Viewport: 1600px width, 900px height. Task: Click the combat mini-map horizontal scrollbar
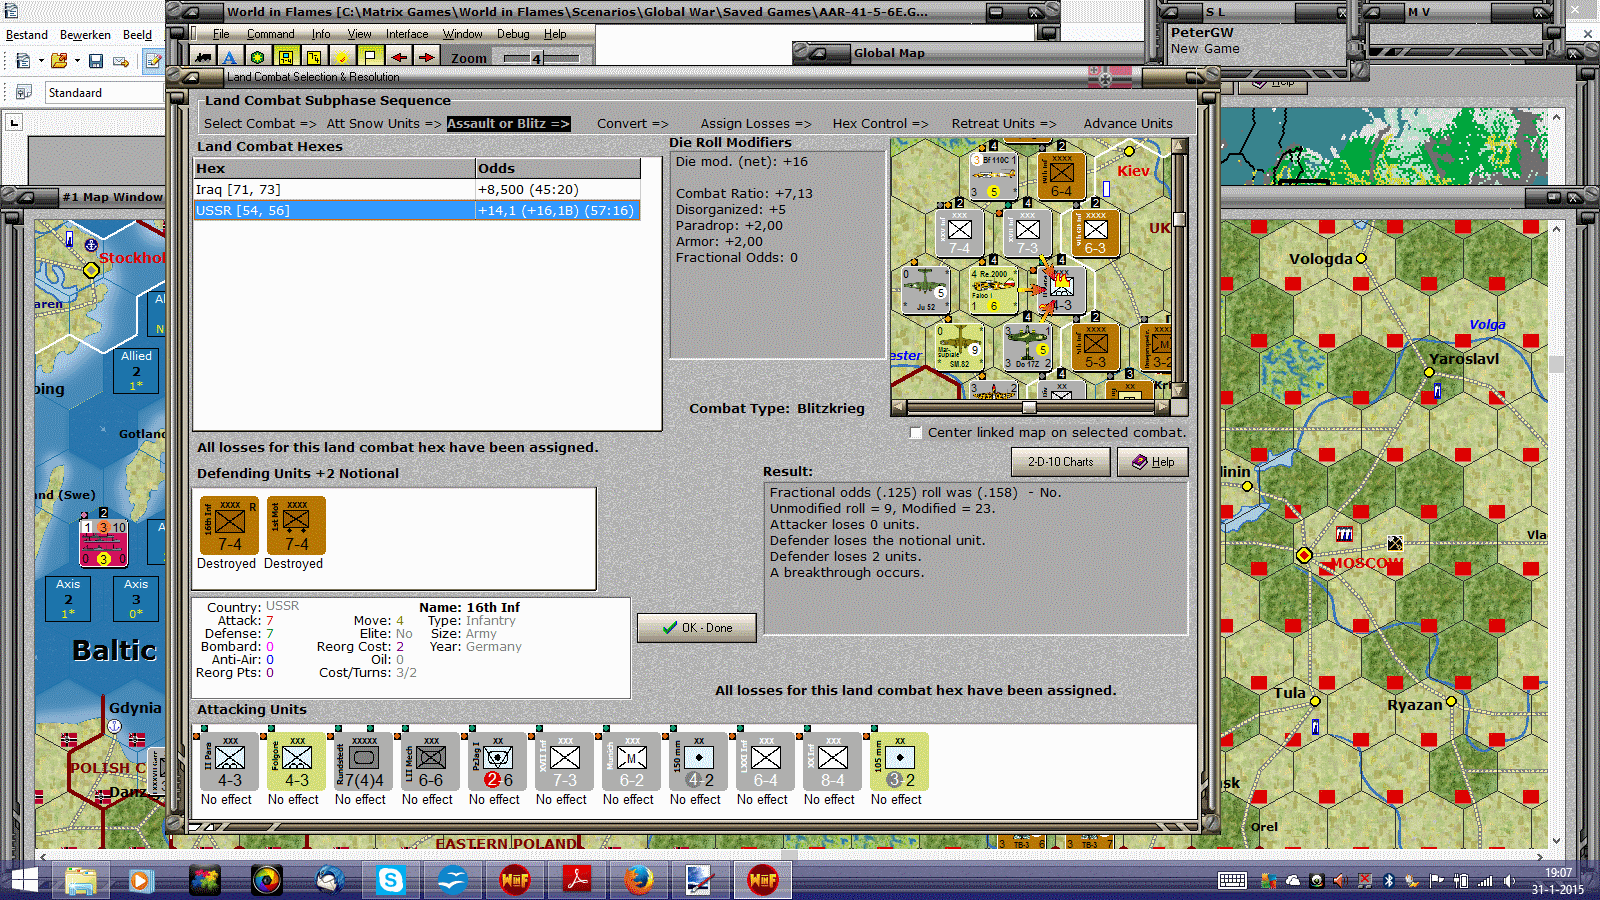pyautogui.click(x=1030, y=408)
